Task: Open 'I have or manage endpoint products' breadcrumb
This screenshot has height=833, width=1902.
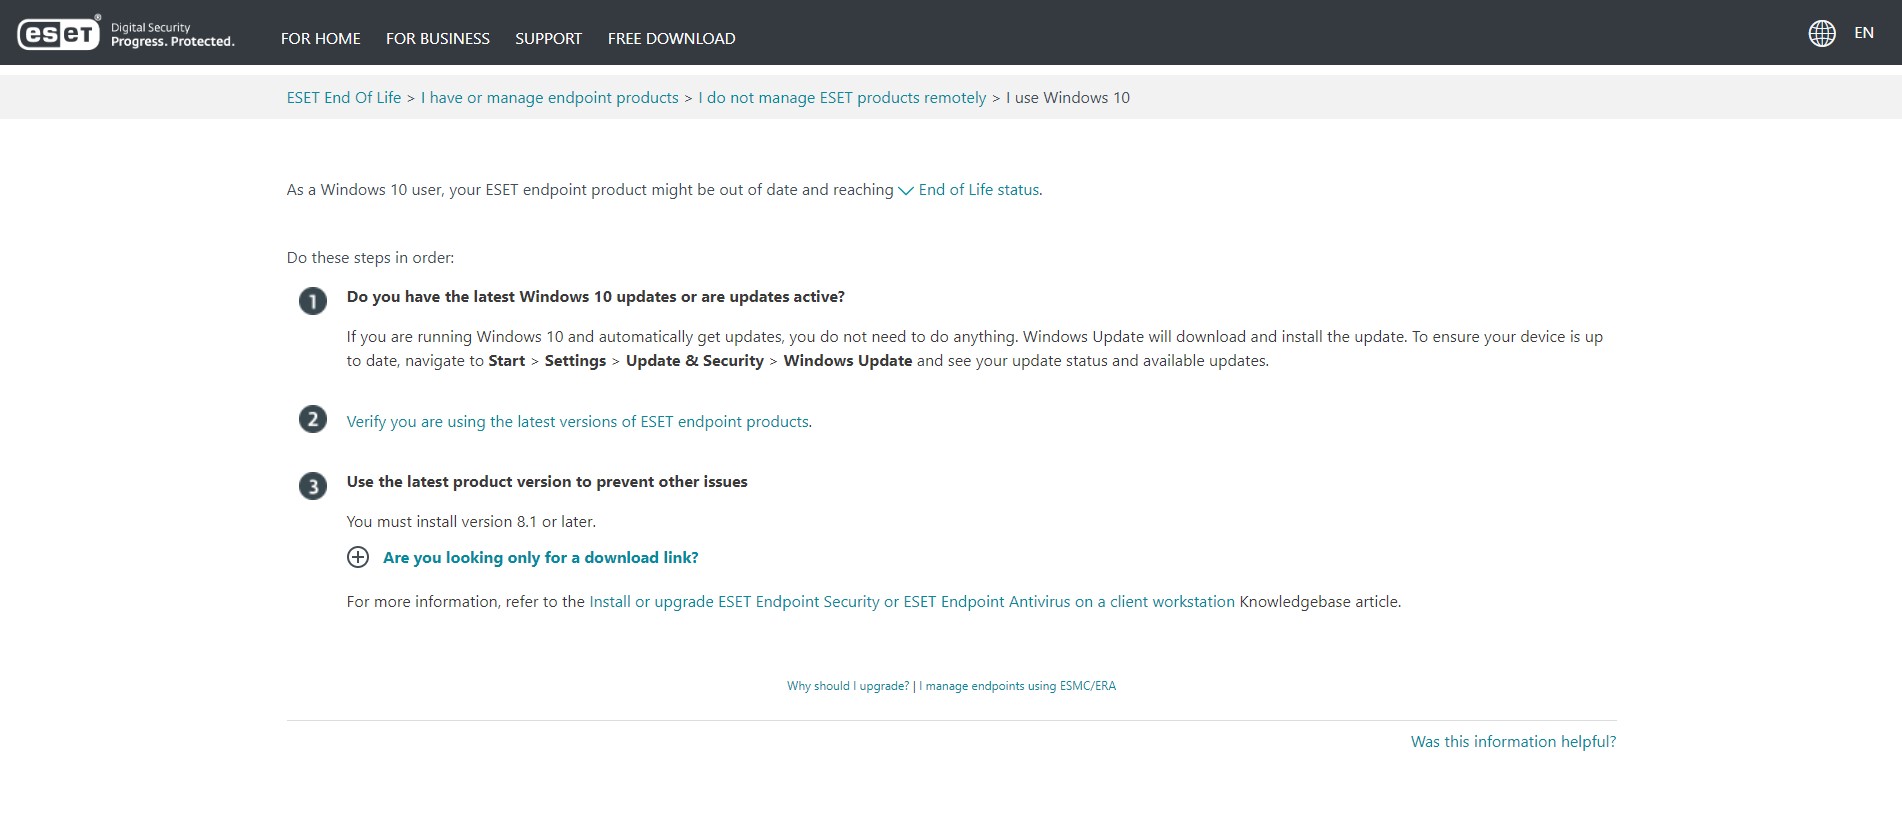Action: [550, 97]
